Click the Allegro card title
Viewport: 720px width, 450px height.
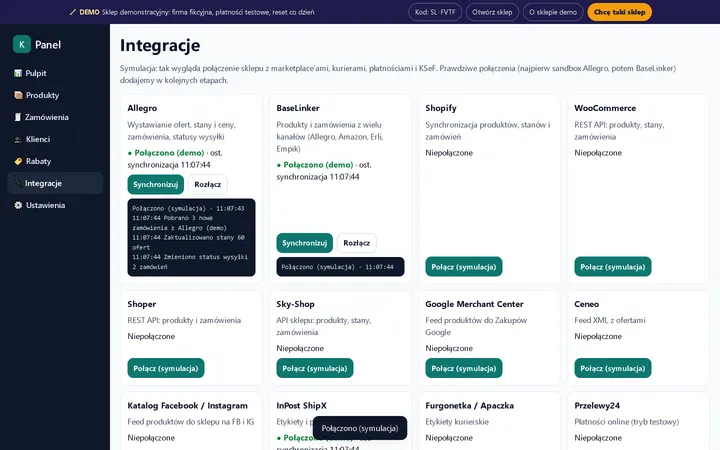(142, 108)
